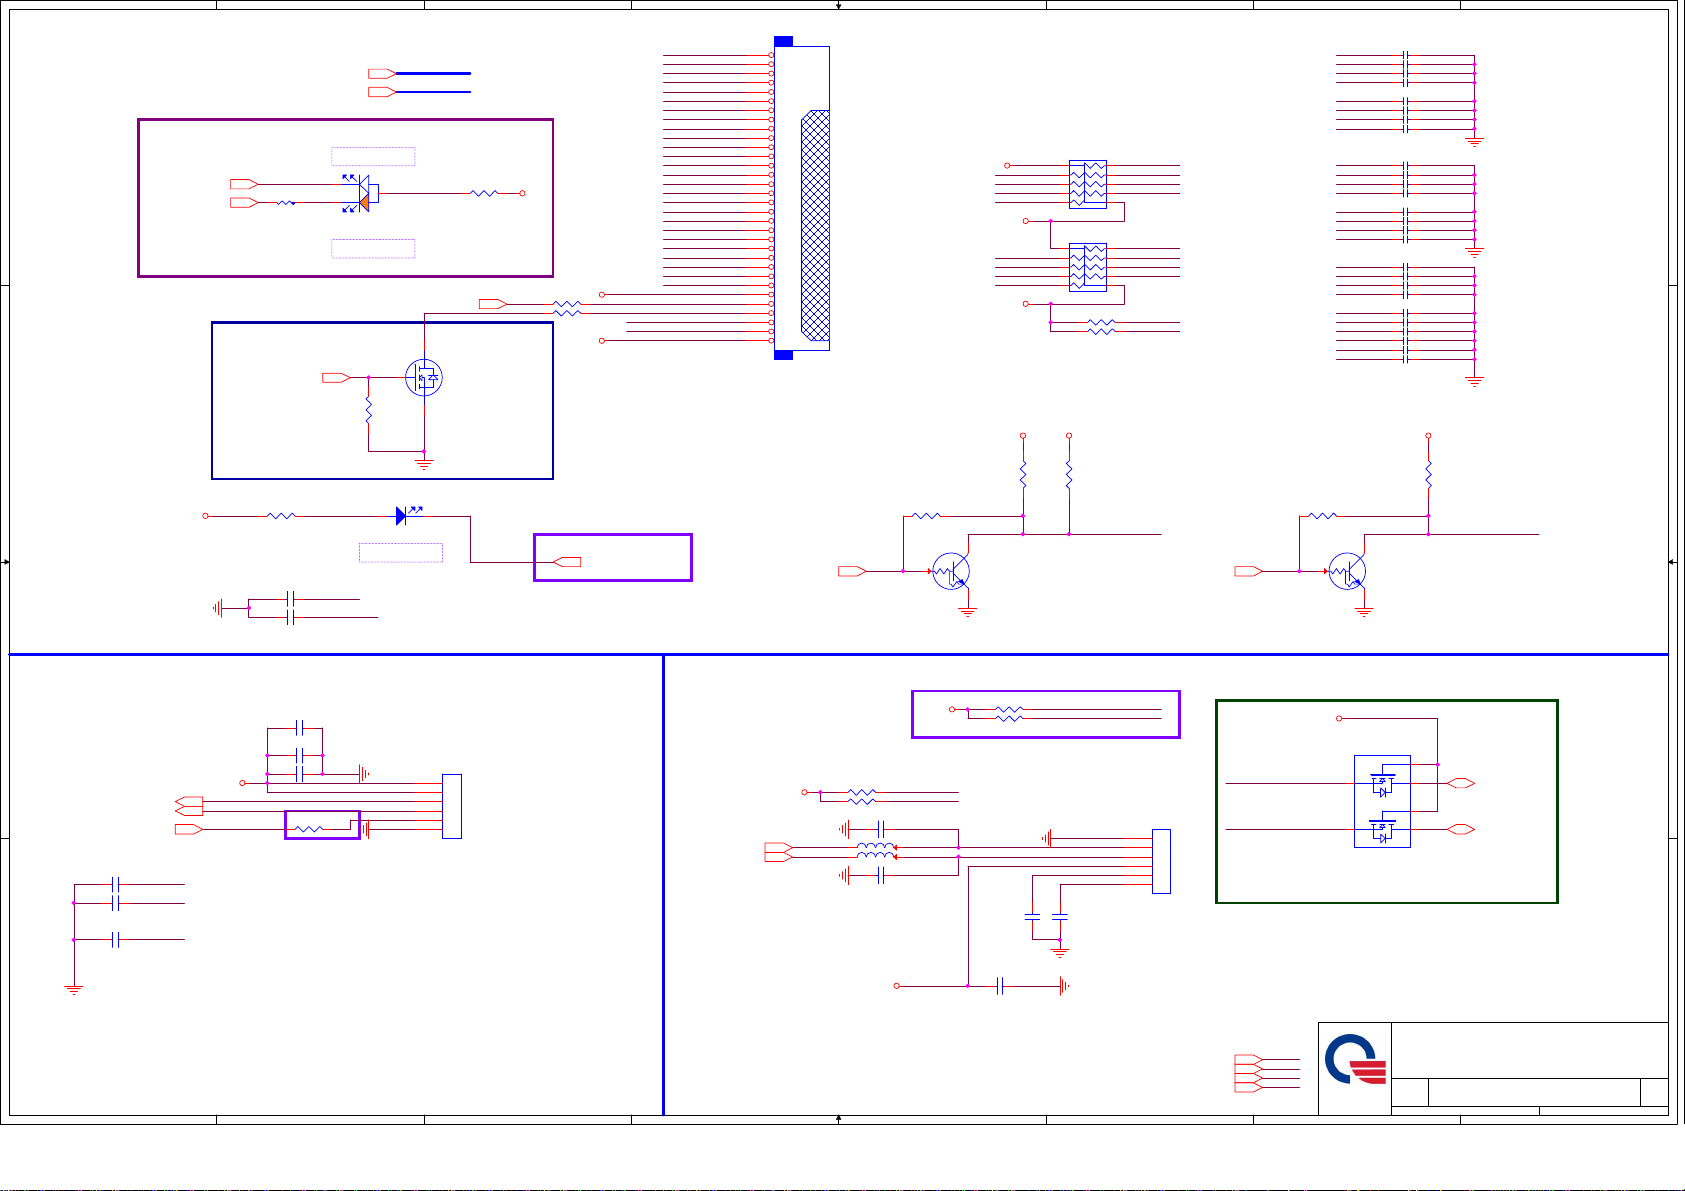1685x1191 pixels.
Task: Select the ground symbol under the left transistor
Action: (967, 611)
